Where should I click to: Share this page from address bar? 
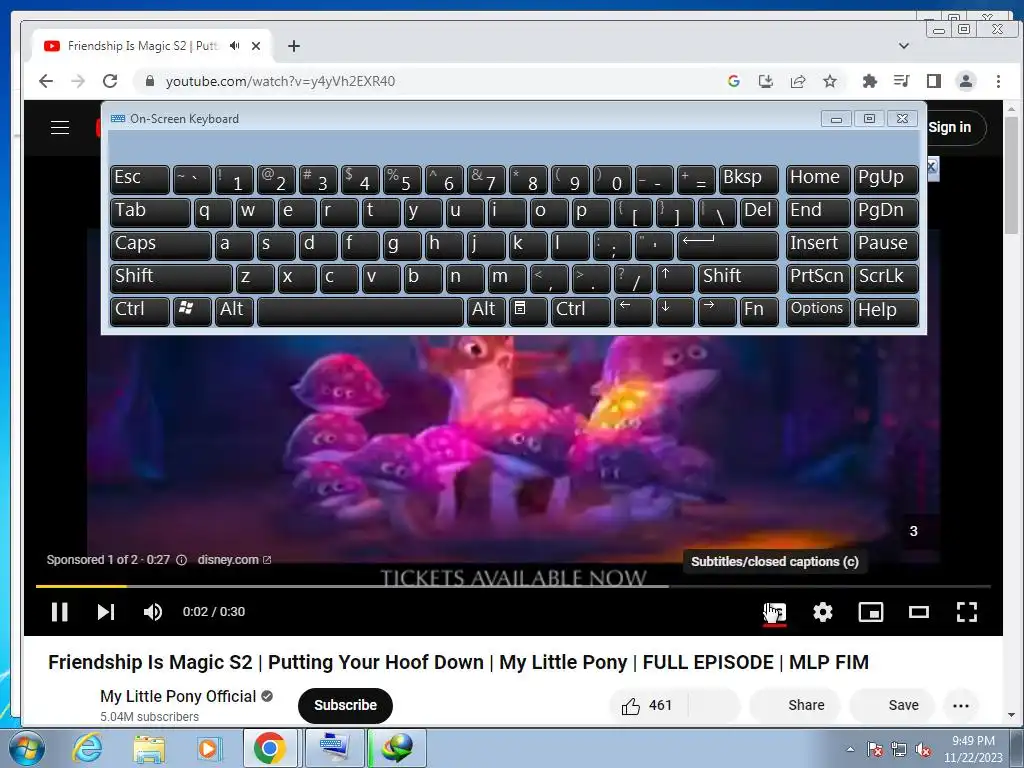coord(797,81)
